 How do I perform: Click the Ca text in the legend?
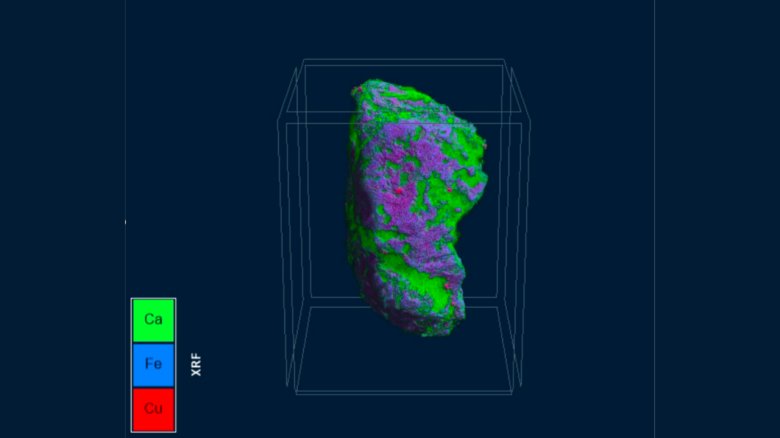153,319
